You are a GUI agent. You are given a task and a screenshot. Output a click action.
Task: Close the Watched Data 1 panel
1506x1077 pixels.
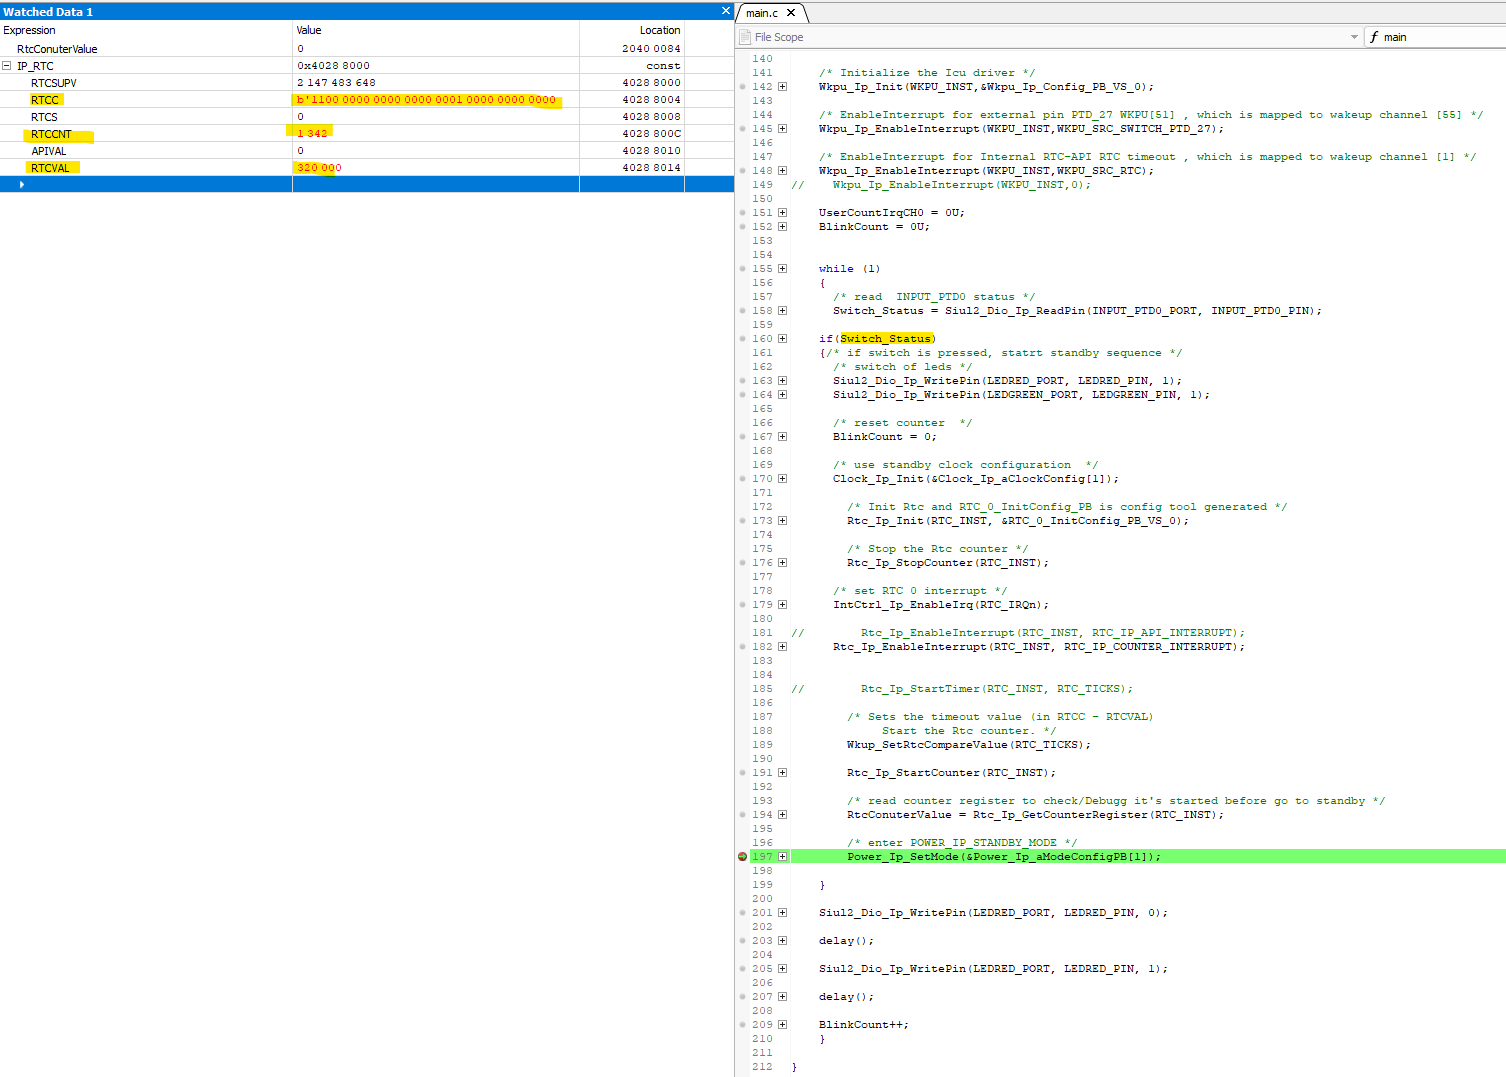coord(726,11)
